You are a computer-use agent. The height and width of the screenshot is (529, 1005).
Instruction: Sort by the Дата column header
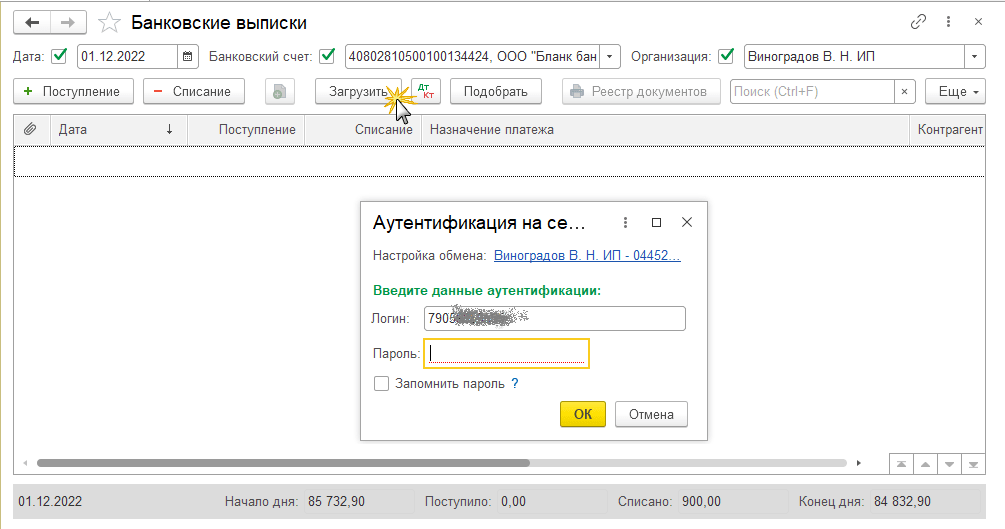point(119,130)
